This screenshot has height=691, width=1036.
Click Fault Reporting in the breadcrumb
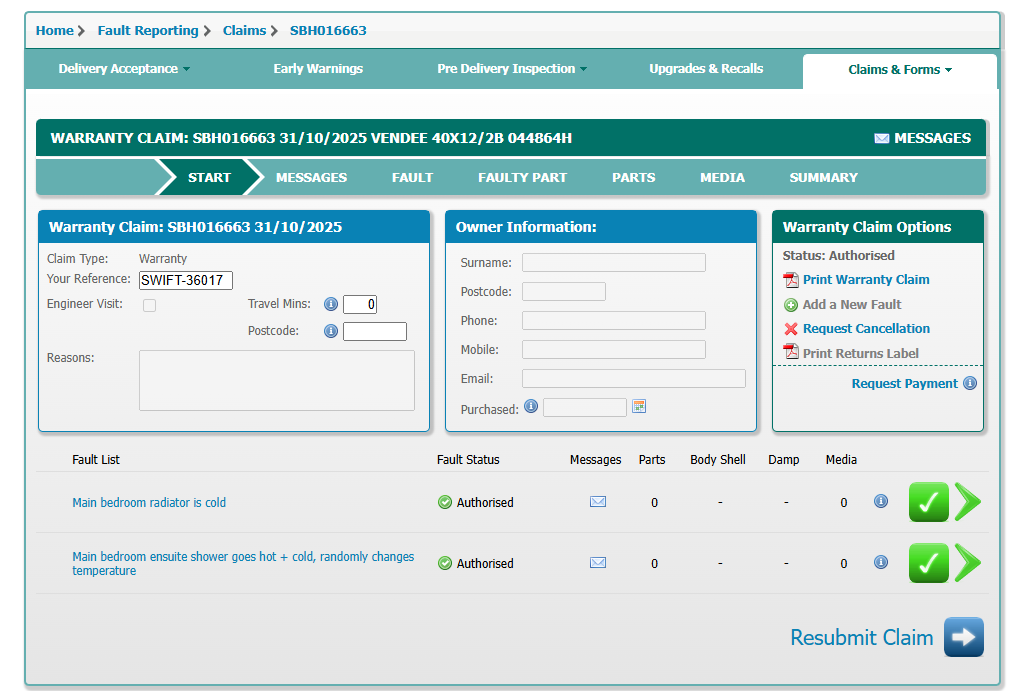point(148,31)
